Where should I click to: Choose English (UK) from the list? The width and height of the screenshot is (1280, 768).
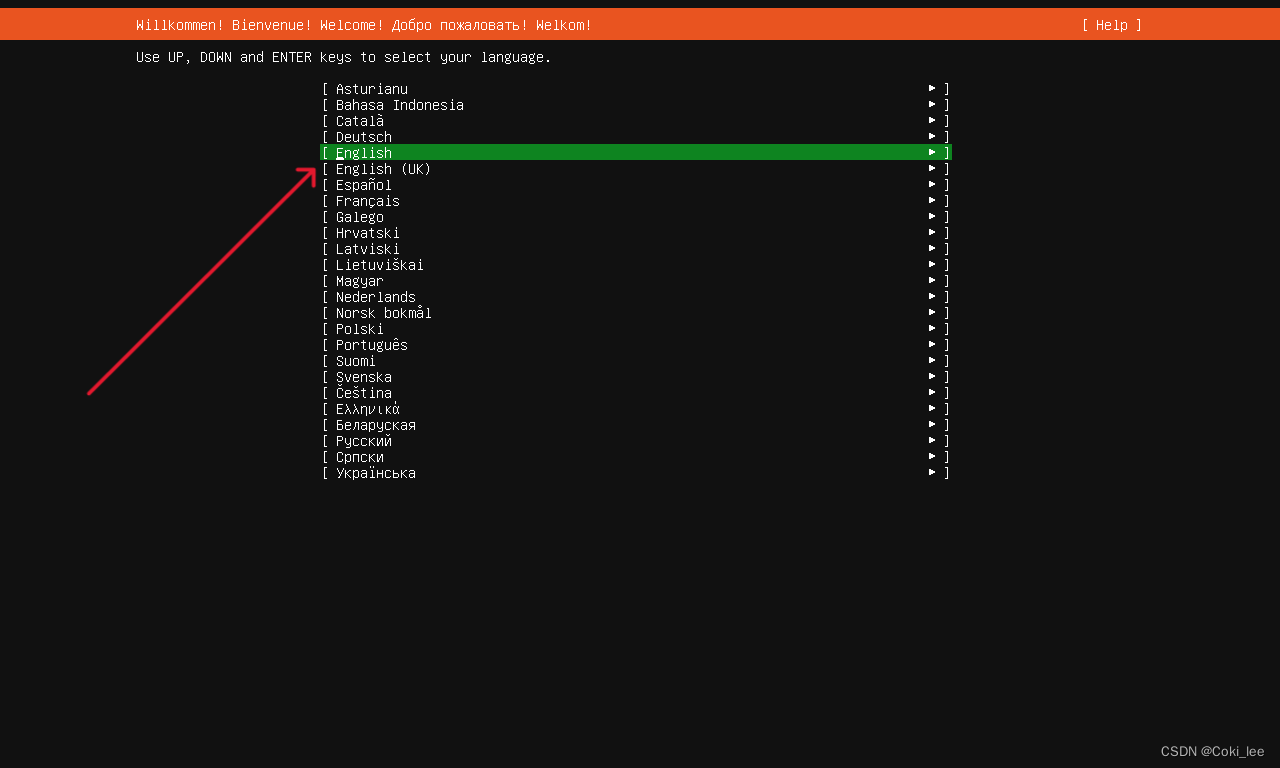tap(383, 168)
